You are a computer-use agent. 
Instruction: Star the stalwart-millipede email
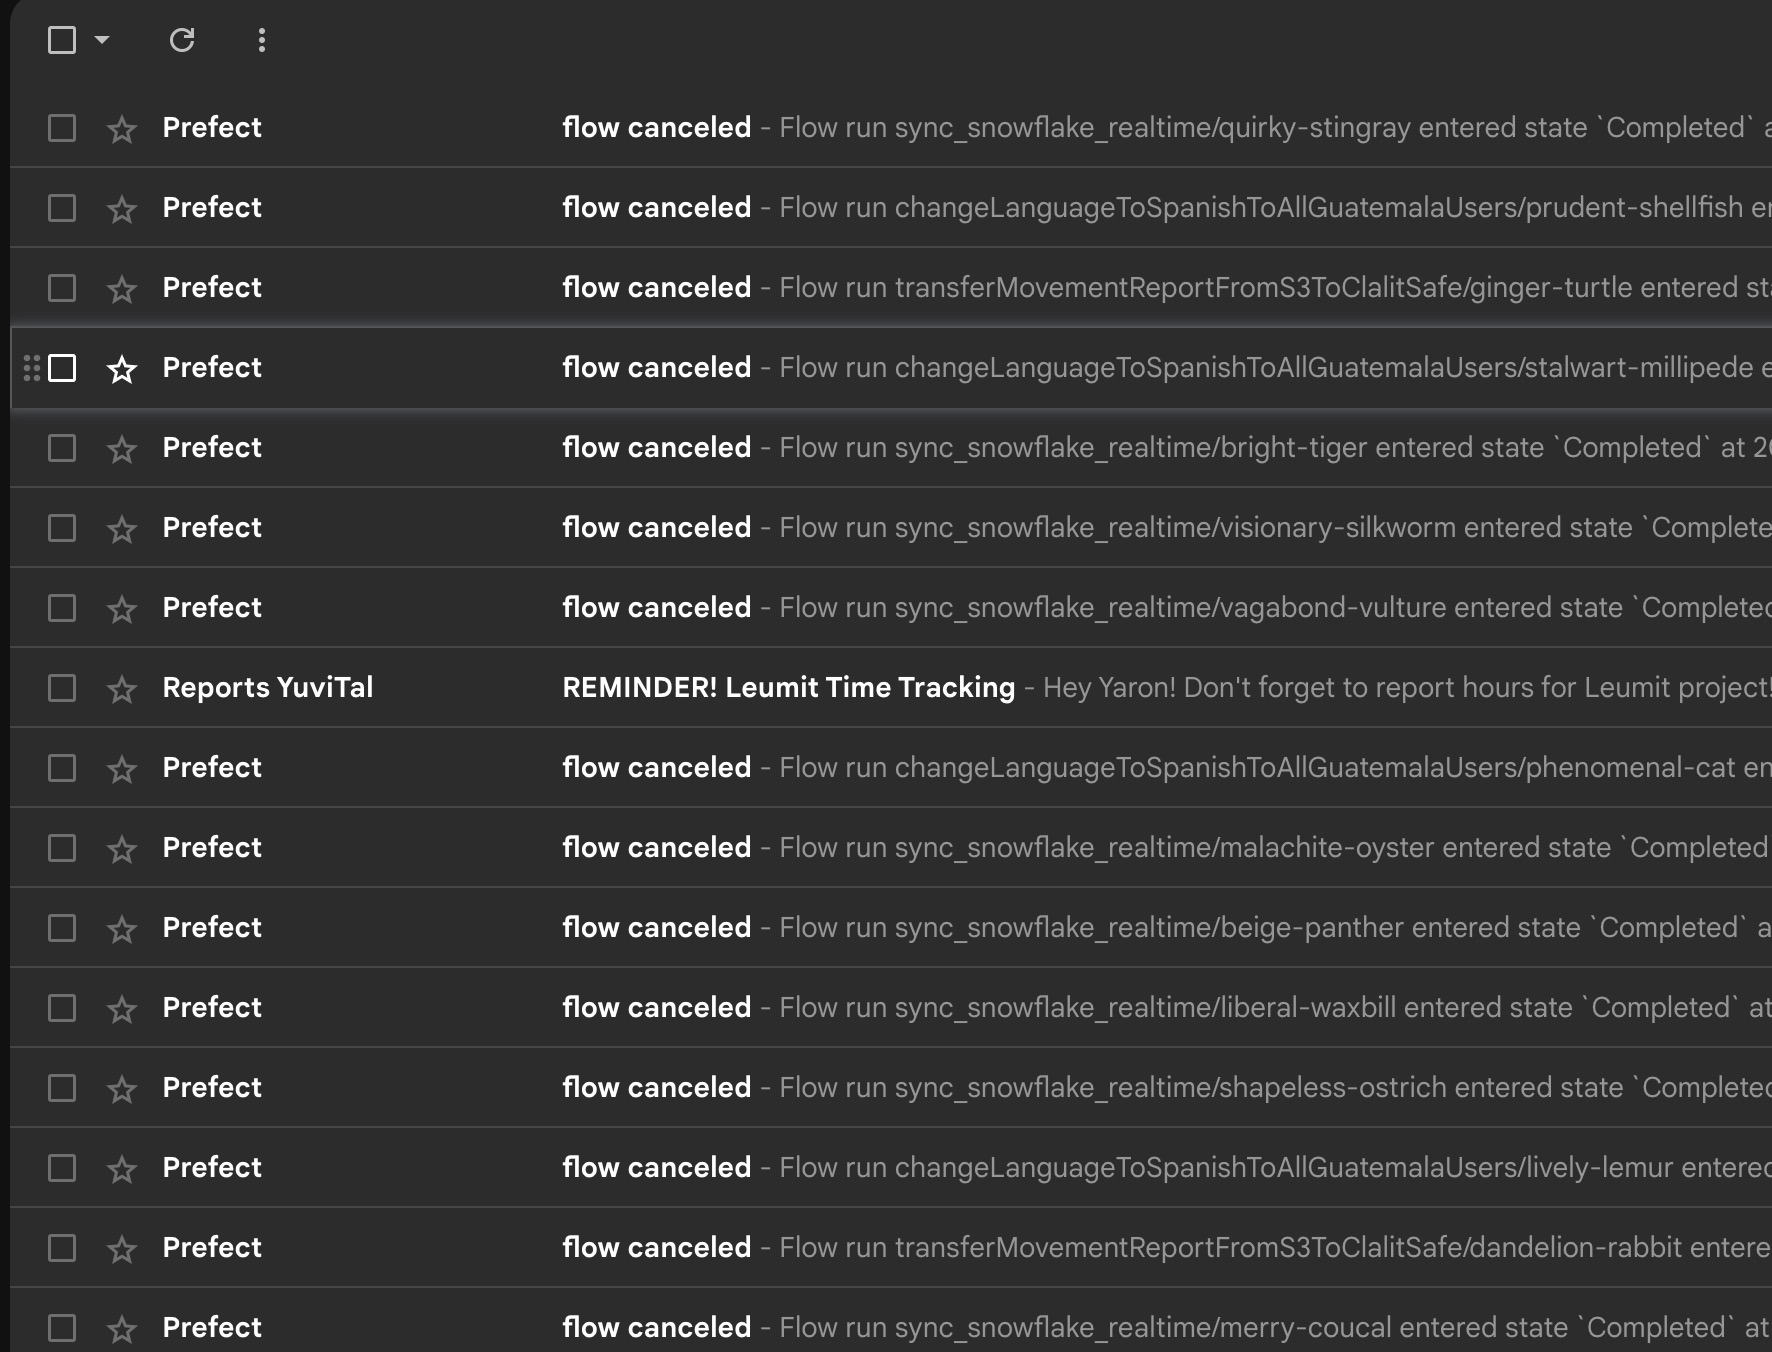pyautogui.click(x=122, y=368)
